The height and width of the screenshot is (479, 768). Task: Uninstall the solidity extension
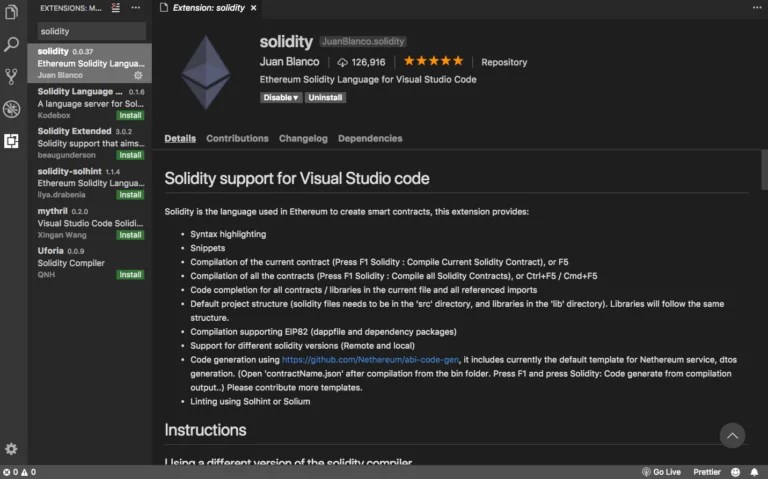(325, 98)
